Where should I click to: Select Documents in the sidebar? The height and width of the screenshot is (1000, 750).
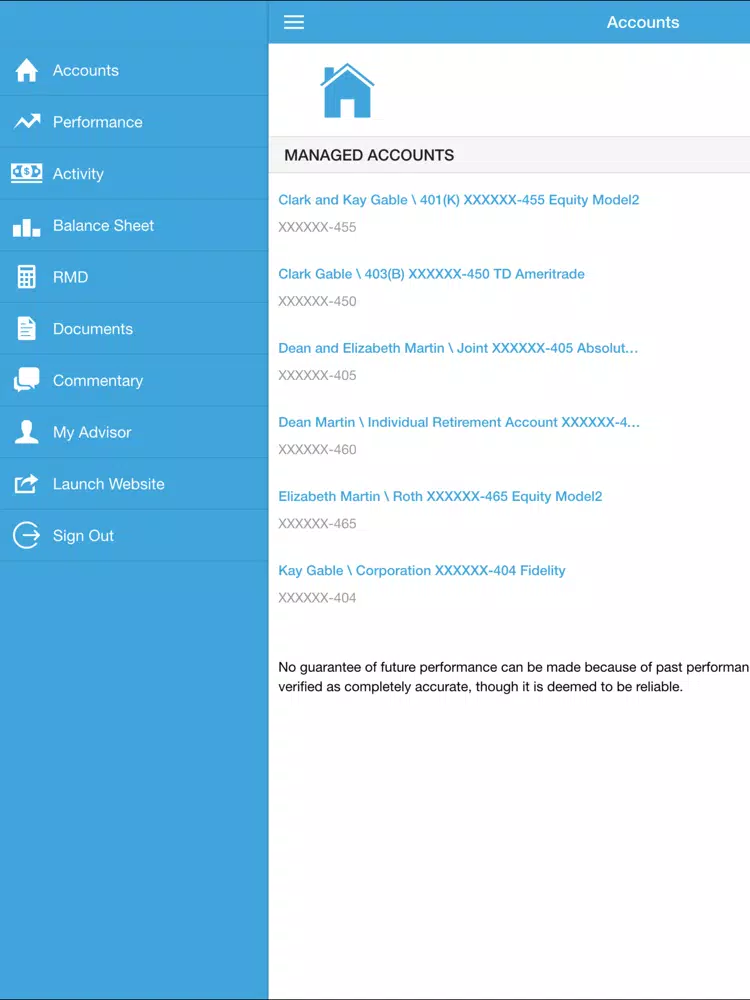click(x=134, y=328)
